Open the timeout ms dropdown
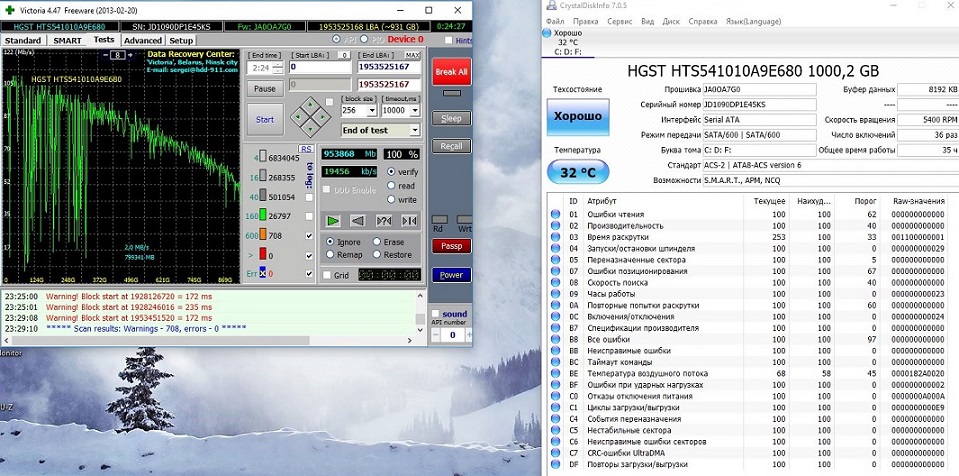Viewport: 959px width, 476px height. point(415,111)
